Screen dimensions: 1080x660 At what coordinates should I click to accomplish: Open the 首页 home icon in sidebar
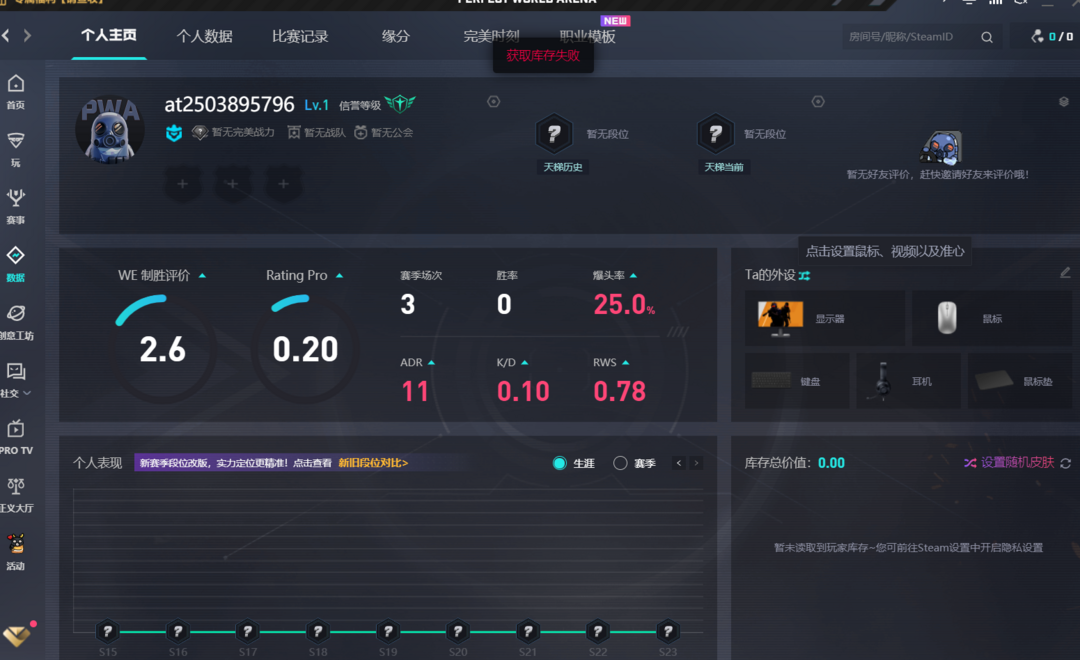coord(16,85)
